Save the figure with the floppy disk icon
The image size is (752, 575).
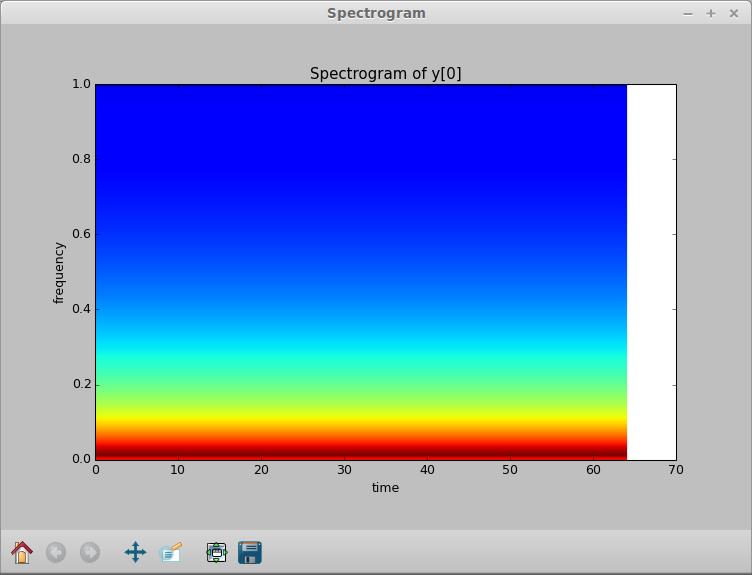tap(250, 552)
